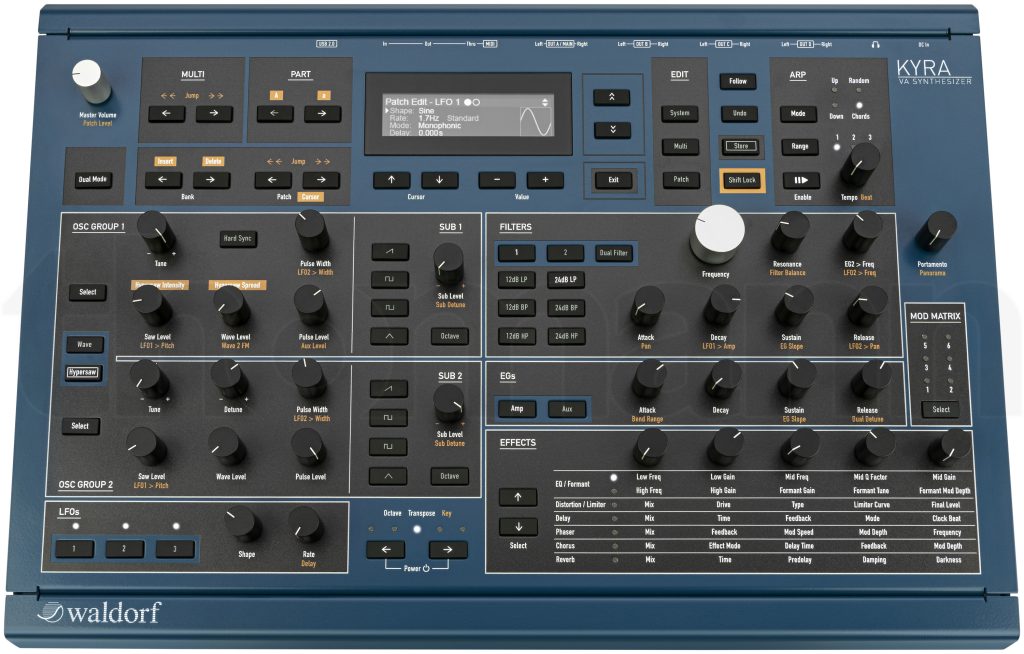Select the 24dB LP filter type
The width and height of the screenshot is (1024, 654).
click(566, 280)
